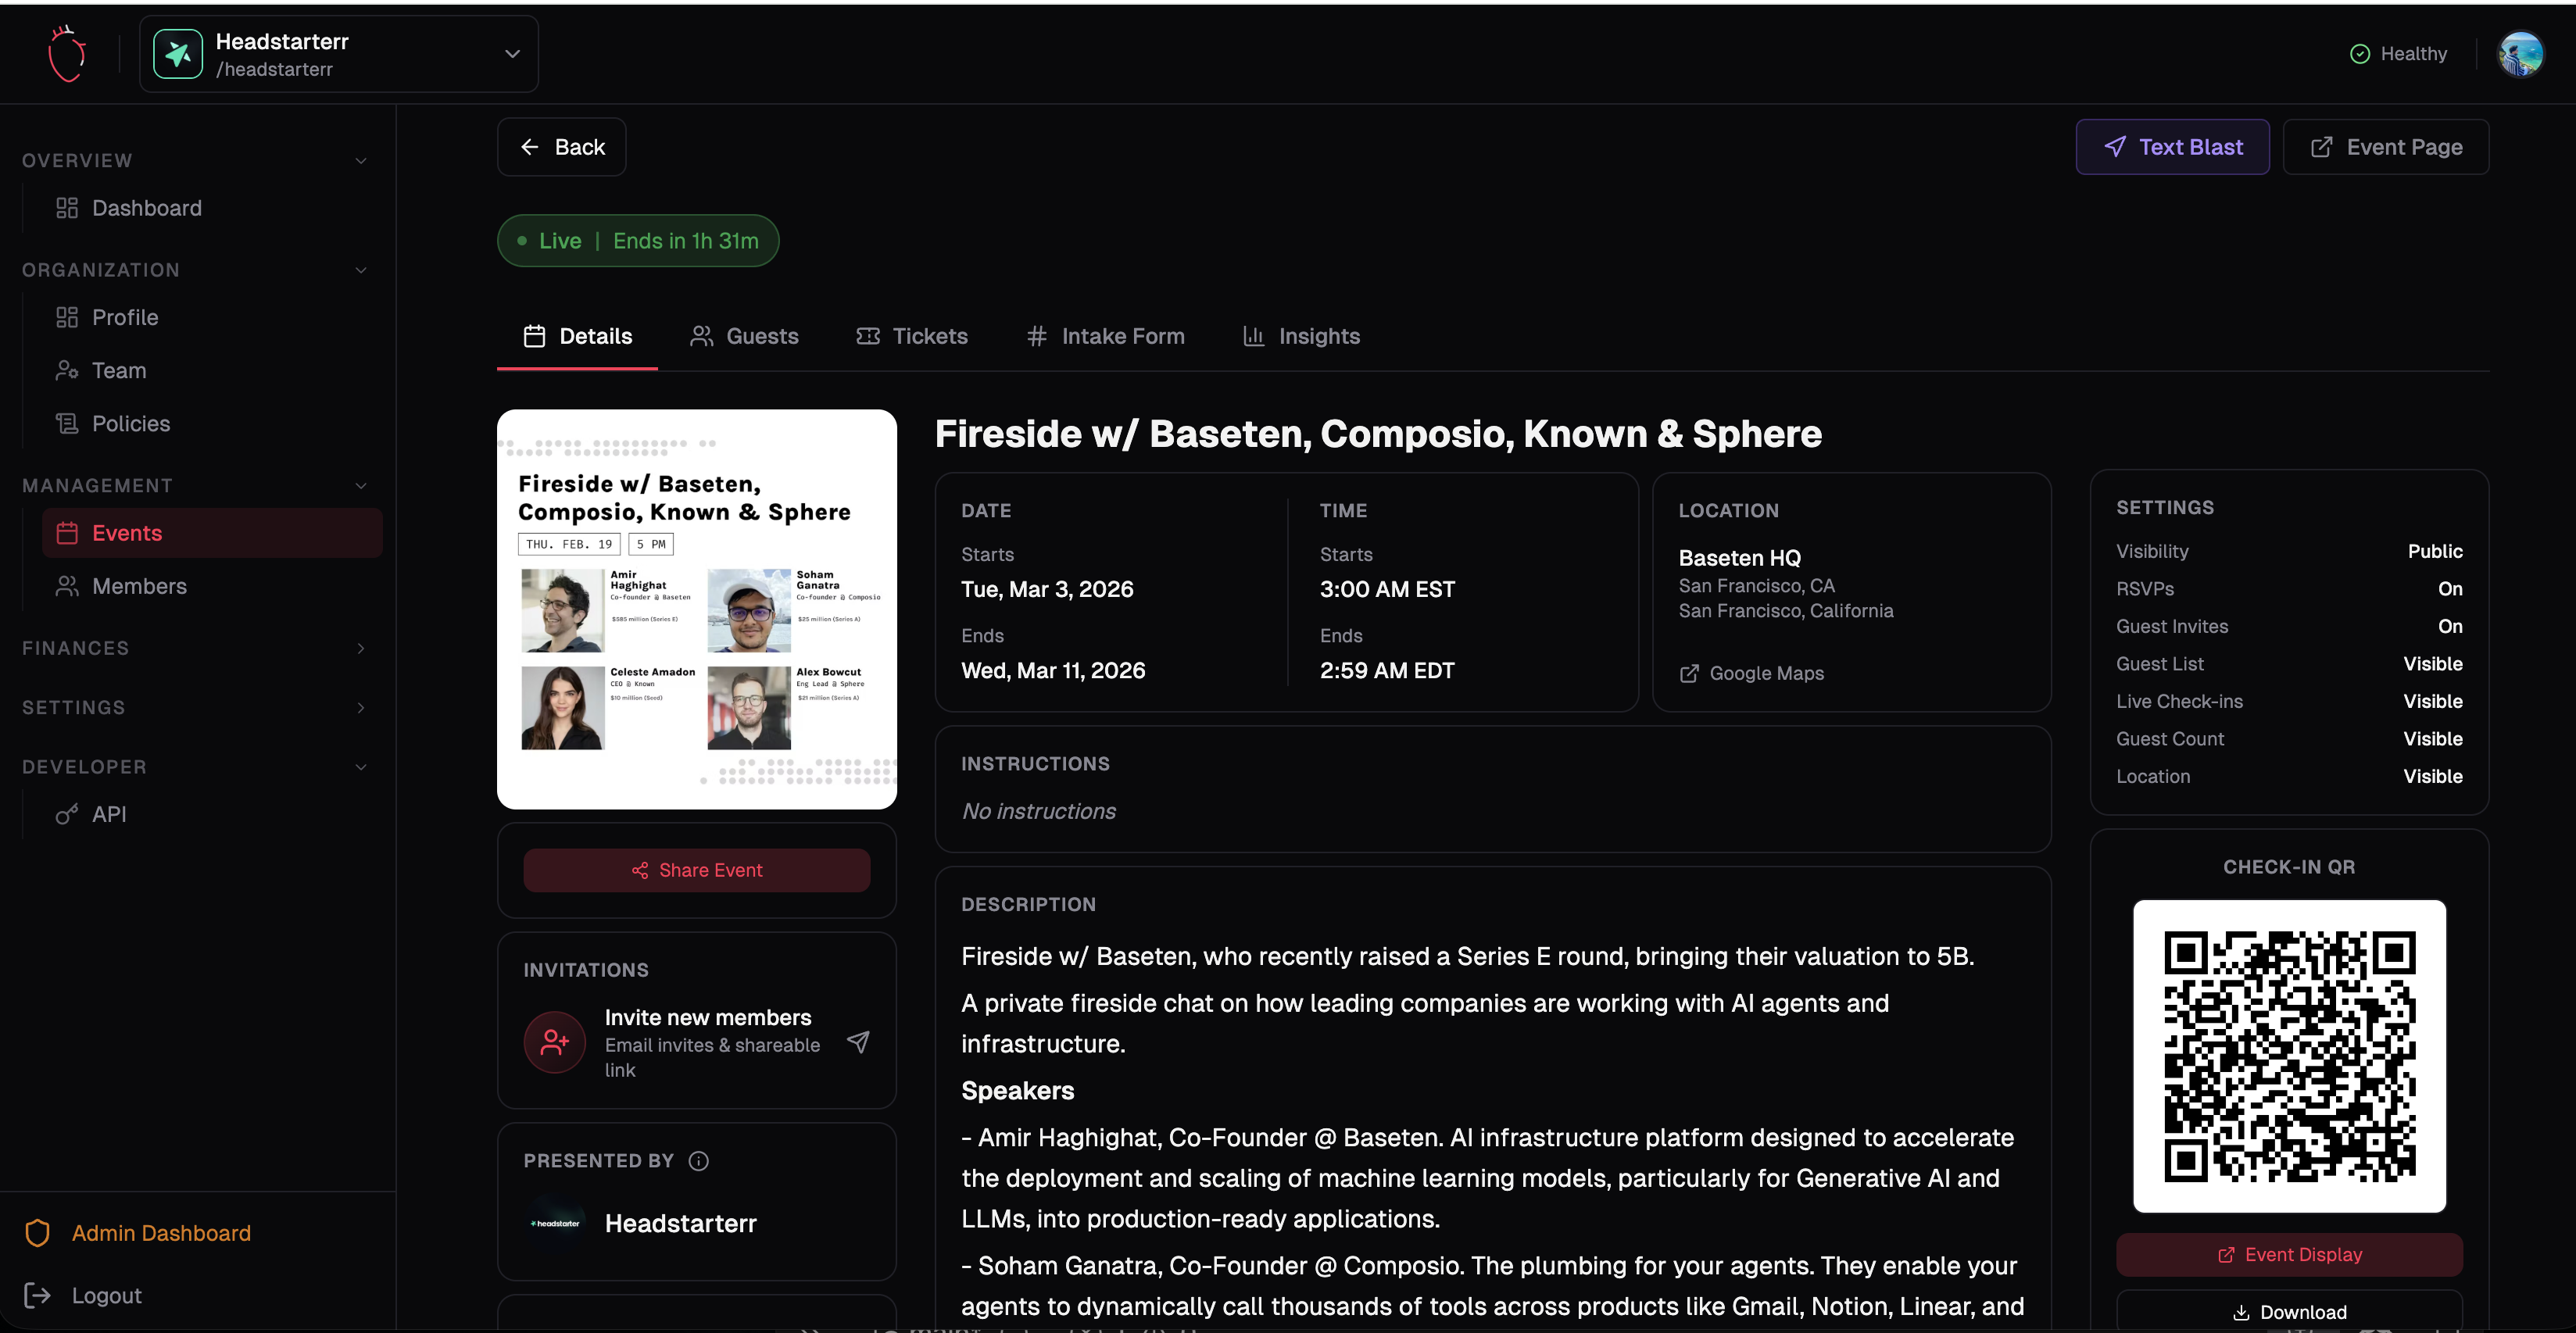
Task: Click the event poster thumbnail
Action: click(696, 609)
